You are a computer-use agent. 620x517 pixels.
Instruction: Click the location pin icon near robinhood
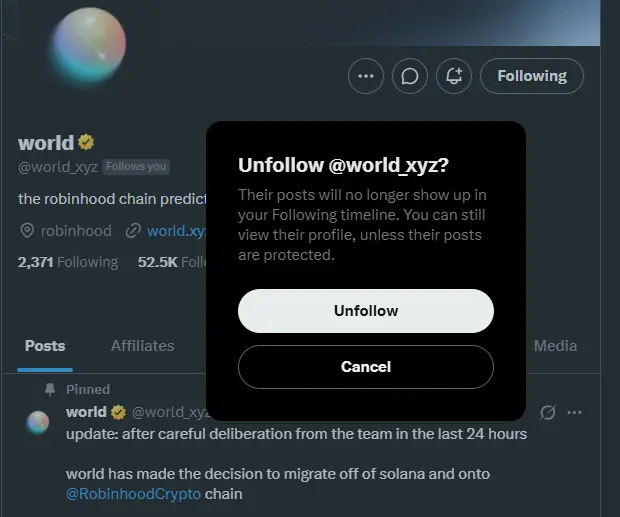click(27, 230)
